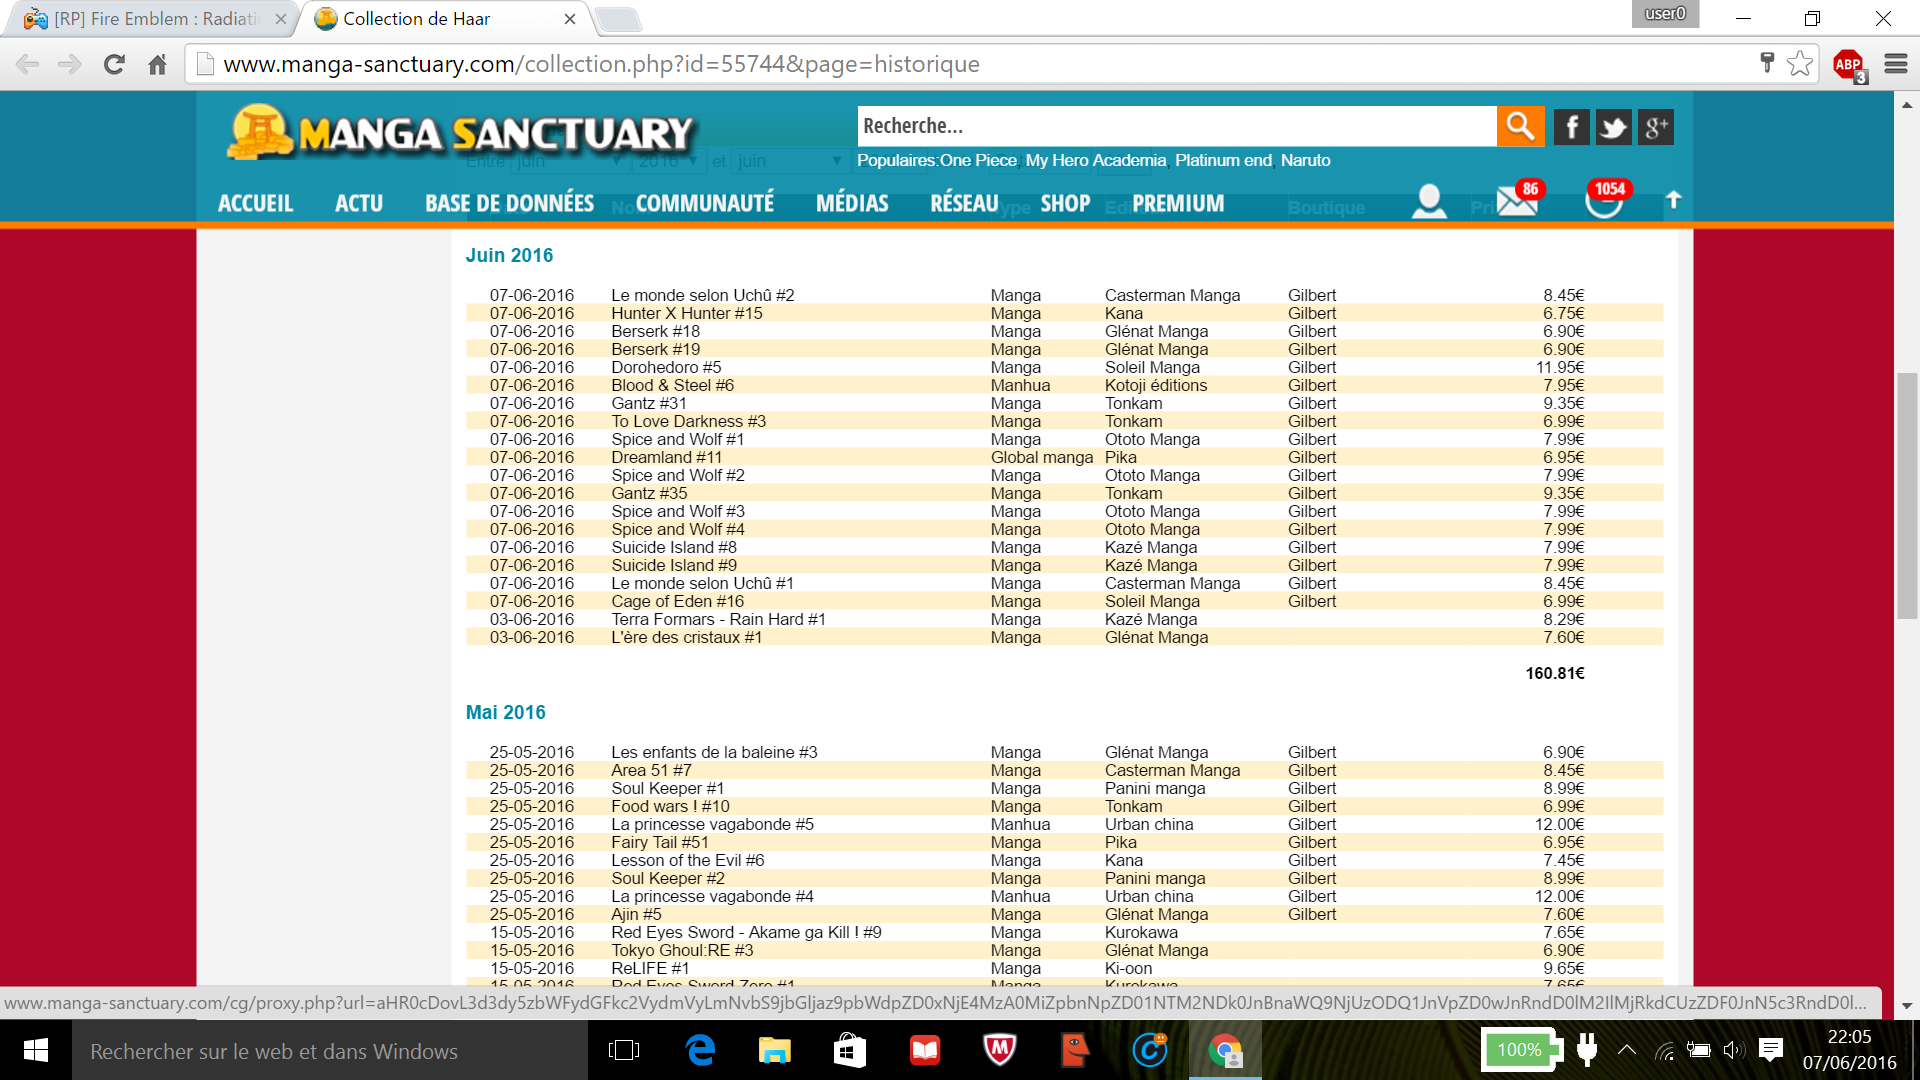Navigate back in browser
Image resolution: width=1920 pixels, height=1080 pixels.
pyautogui.click(x=28, y=65)
